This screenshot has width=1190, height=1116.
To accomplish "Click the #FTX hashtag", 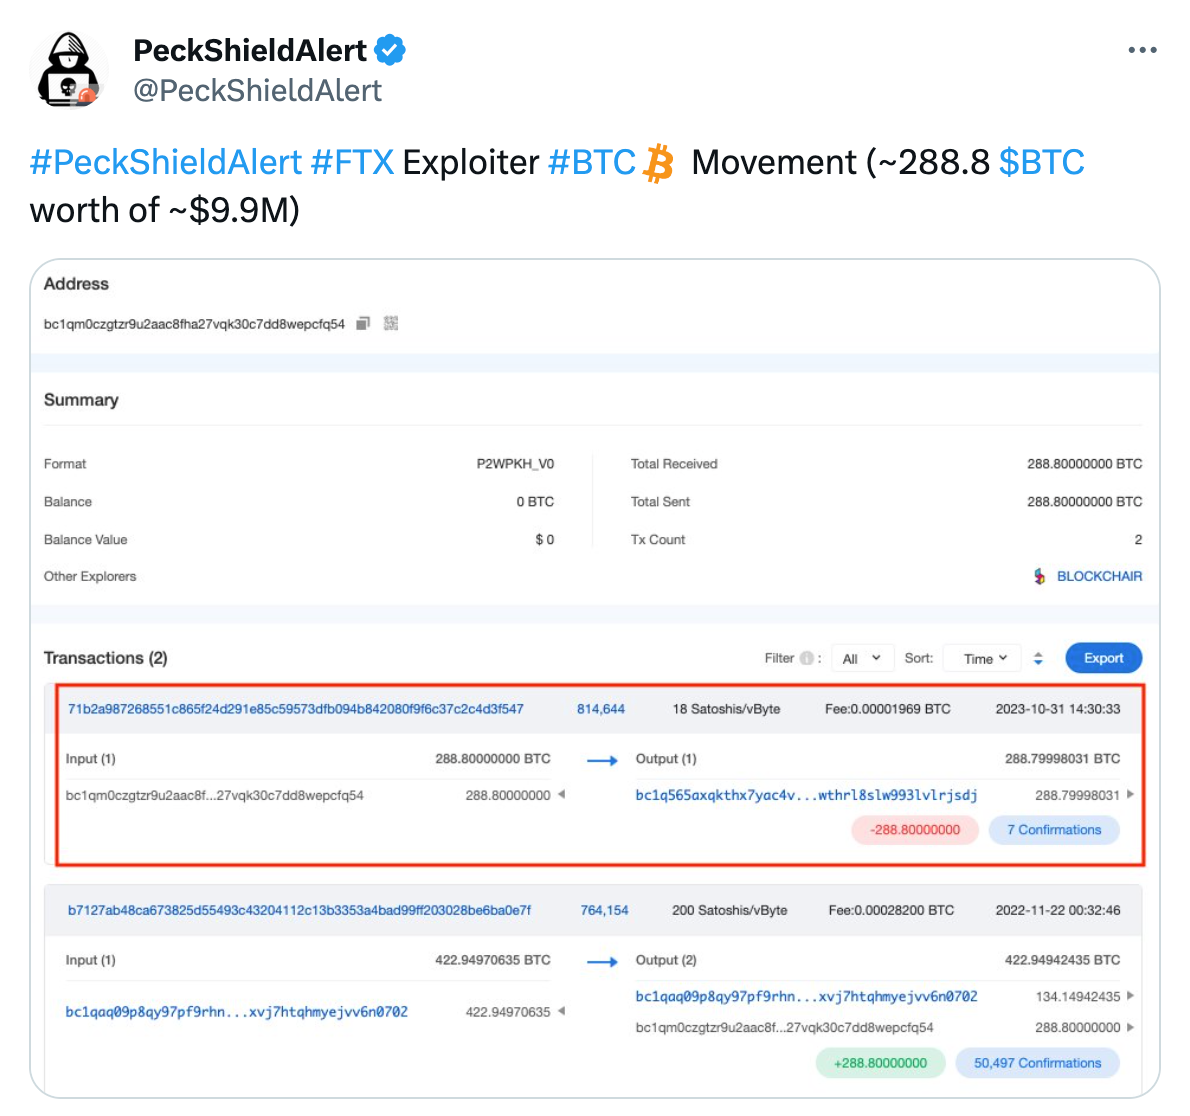I will (352, 162).
